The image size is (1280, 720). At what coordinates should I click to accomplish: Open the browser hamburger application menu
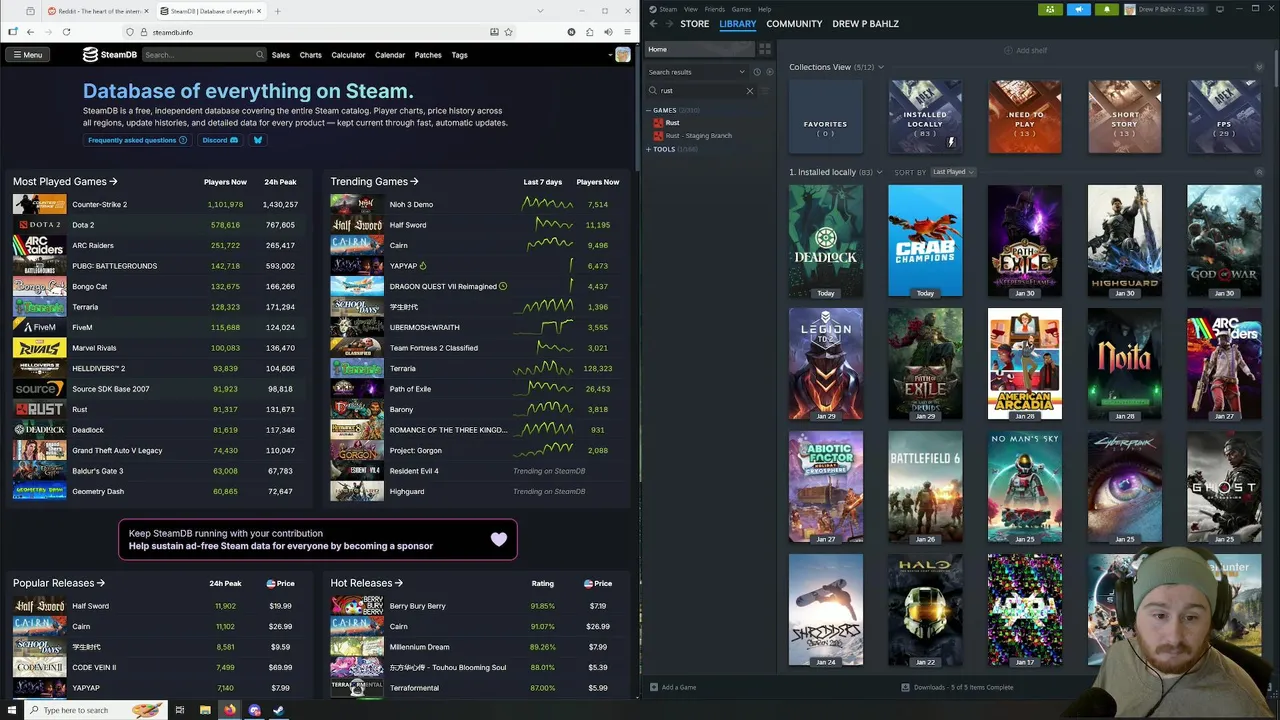[x=626, y=32]
